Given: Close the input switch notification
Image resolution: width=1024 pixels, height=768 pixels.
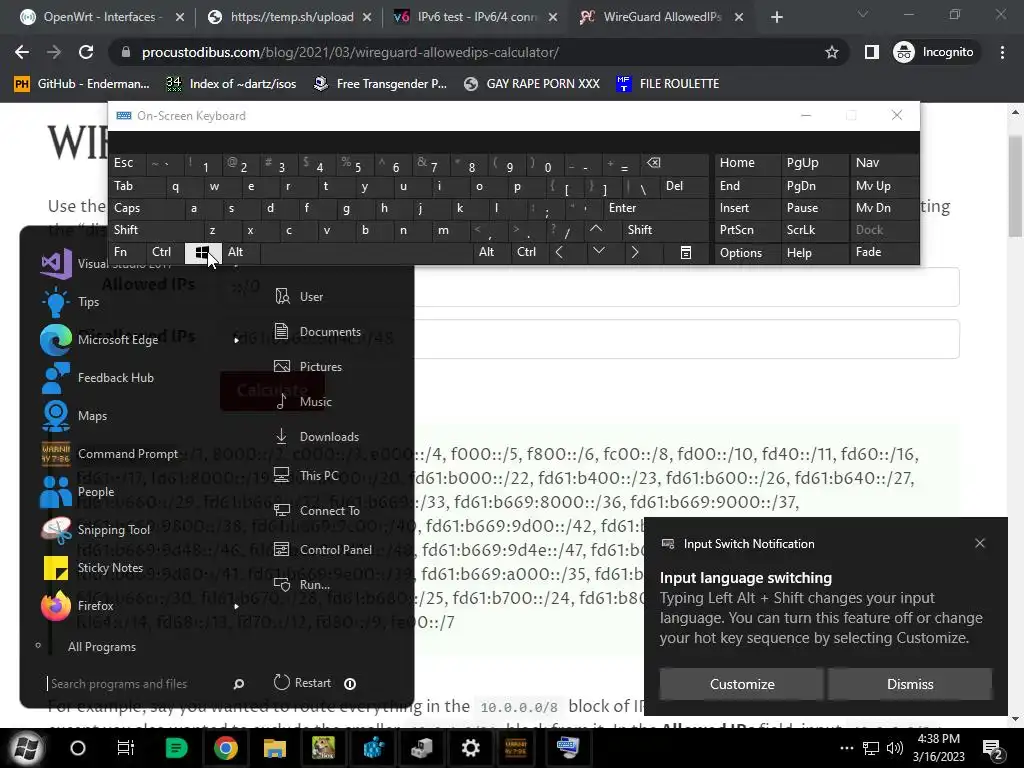Looking at the screenshot, I should [x=980, y=543].
